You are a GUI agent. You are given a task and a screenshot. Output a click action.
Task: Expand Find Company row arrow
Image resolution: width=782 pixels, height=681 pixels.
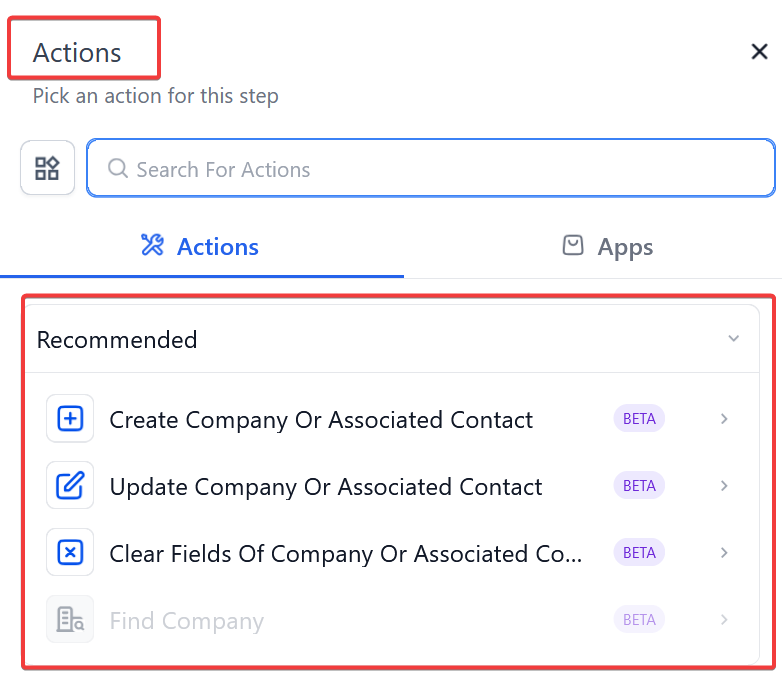tap(725, 620)
